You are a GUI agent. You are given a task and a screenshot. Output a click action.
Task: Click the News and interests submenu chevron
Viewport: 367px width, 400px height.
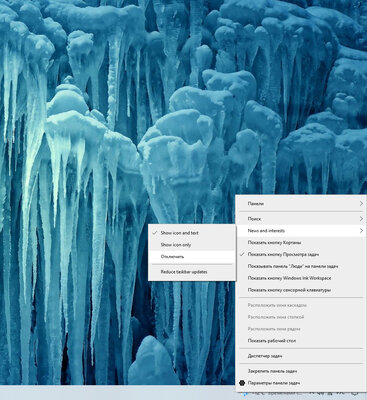[361, 231]
